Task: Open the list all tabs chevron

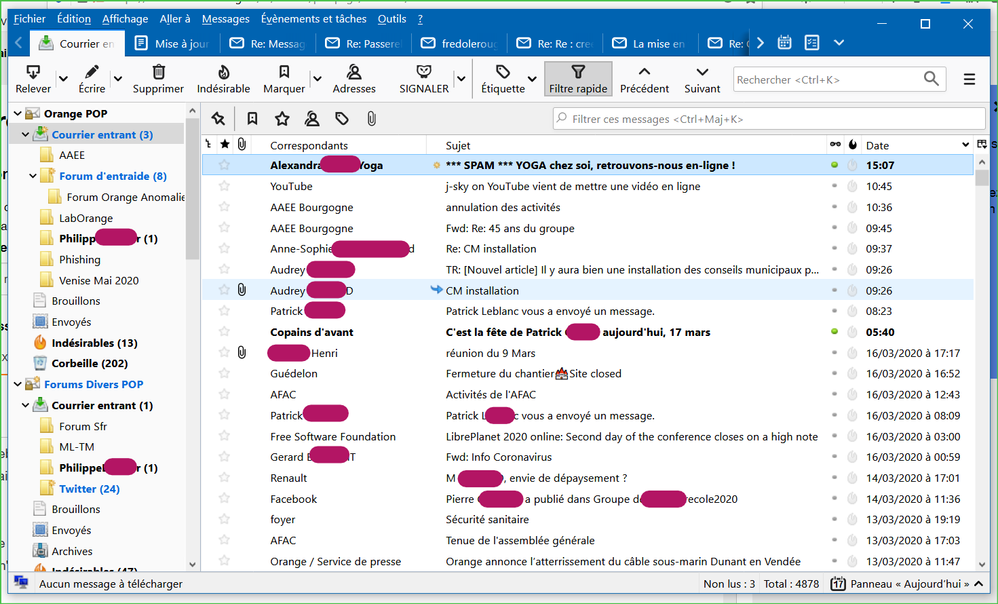Action: click(839, 43)
